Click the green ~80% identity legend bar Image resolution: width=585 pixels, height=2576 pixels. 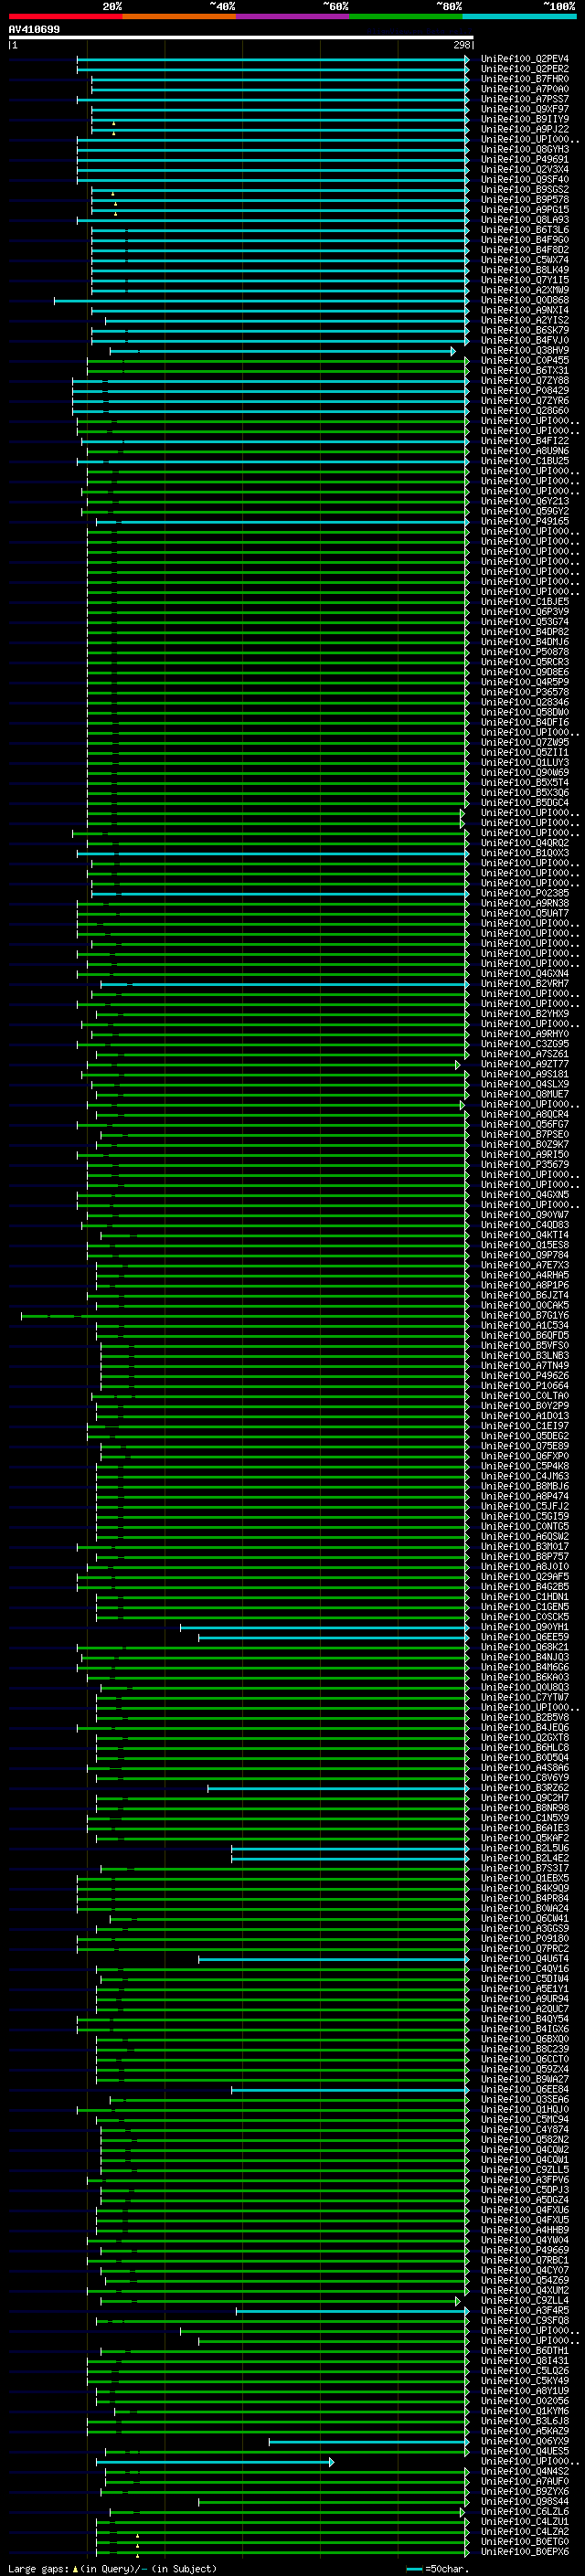(x=406, y=16)
